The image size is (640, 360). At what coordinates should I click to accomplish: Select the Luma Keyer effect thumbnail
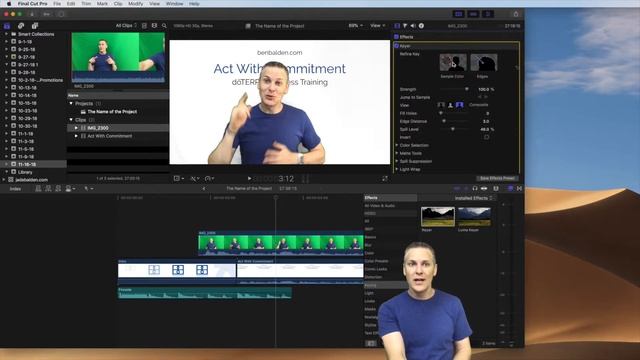click(474, 217)
